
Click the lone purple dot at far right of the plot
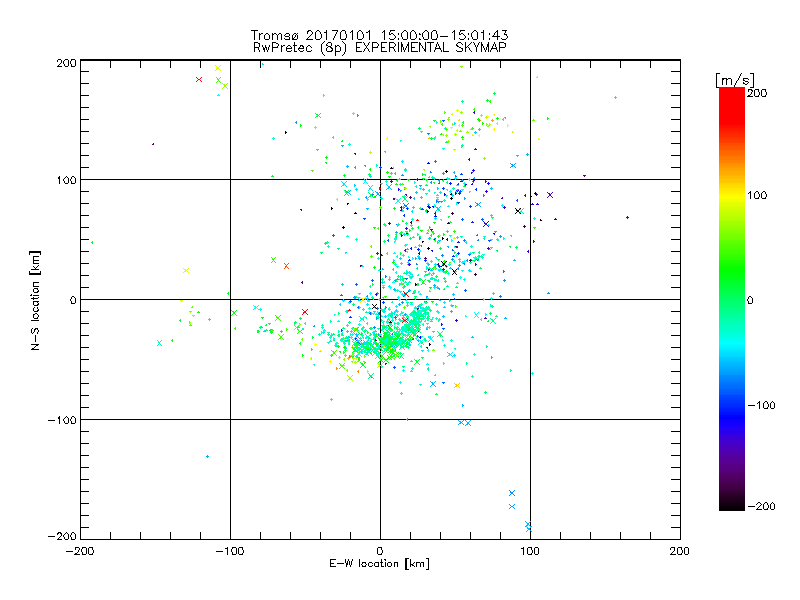[x=627, y=218]
